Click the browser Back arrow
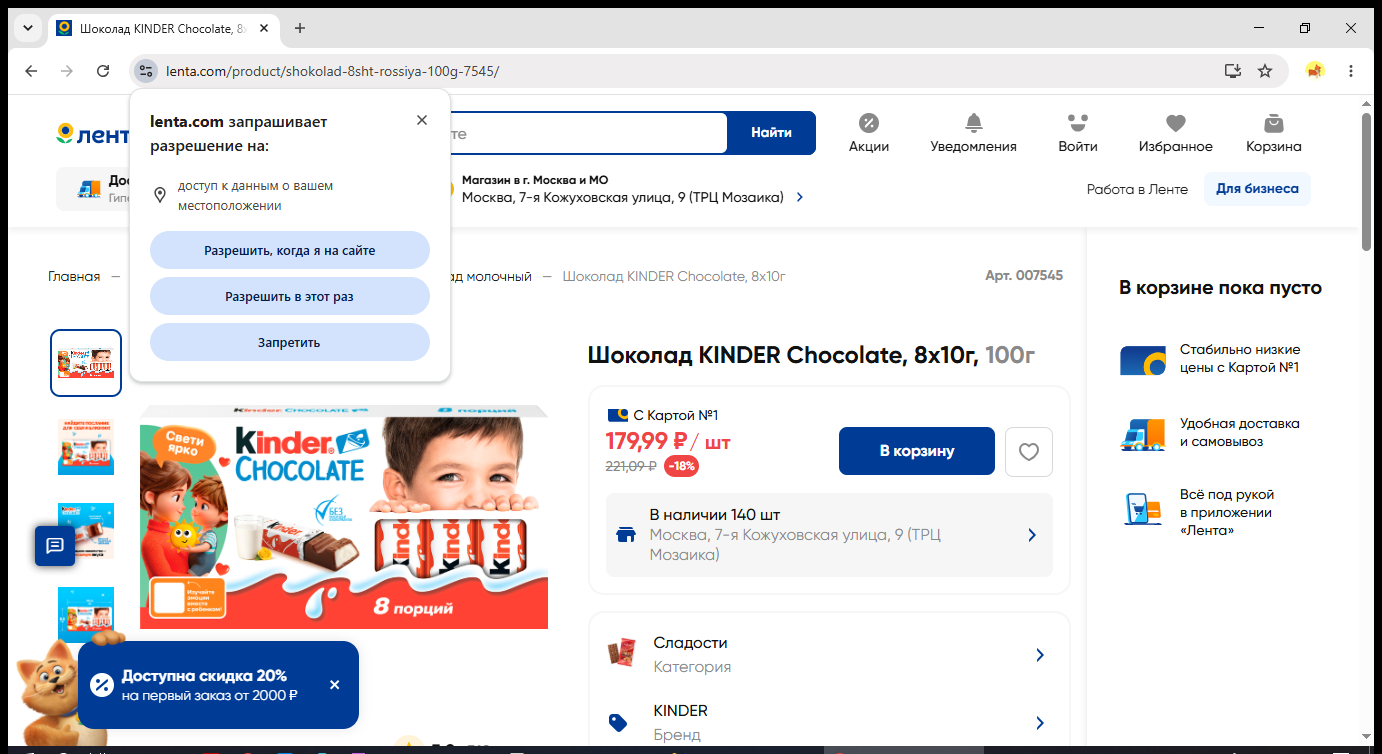Image resolution: width=1382 pixels, height=754 pixels. point(31,71)
